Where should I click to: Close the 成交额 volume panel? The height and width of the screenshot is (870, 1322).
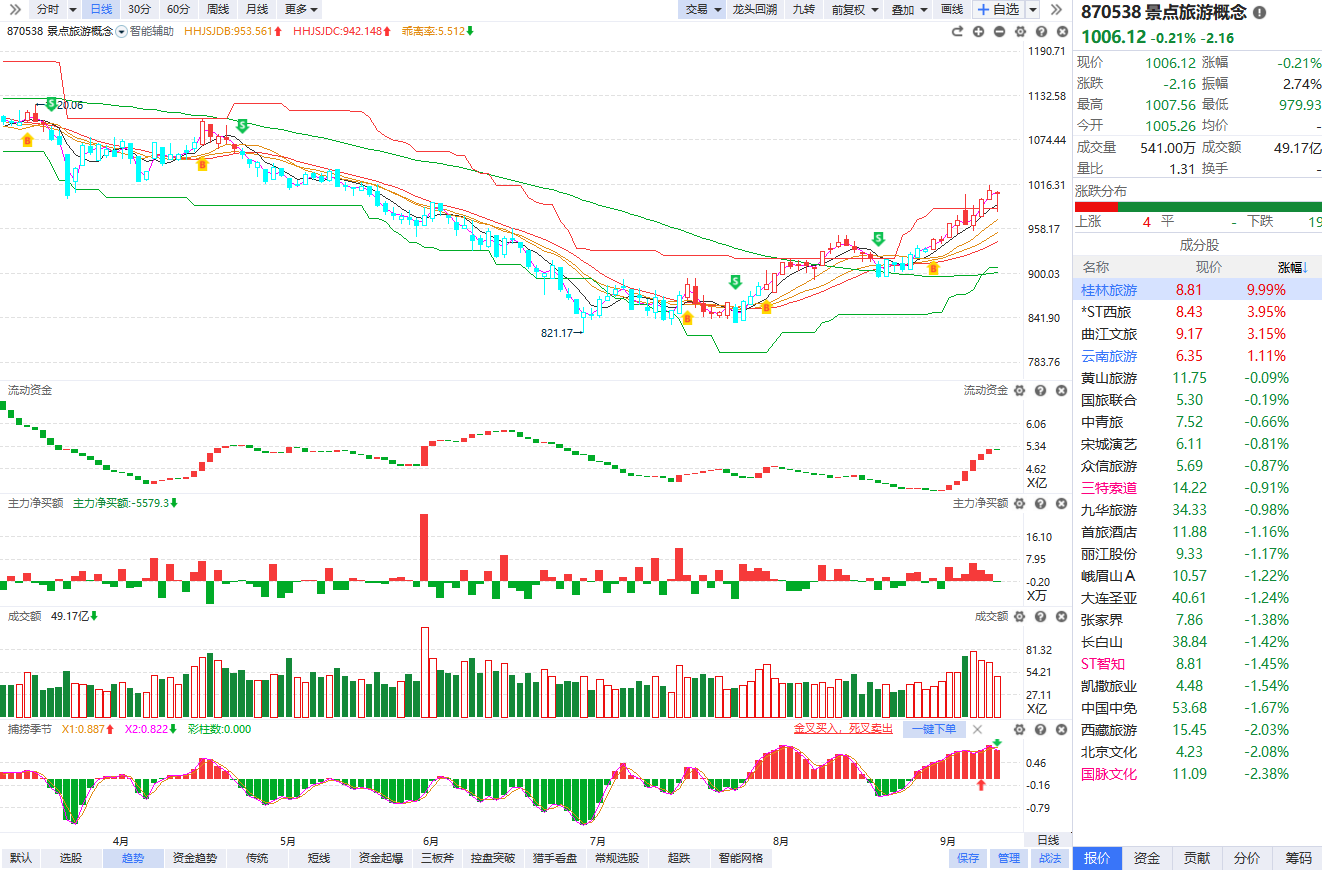(x=1060, y=616)
